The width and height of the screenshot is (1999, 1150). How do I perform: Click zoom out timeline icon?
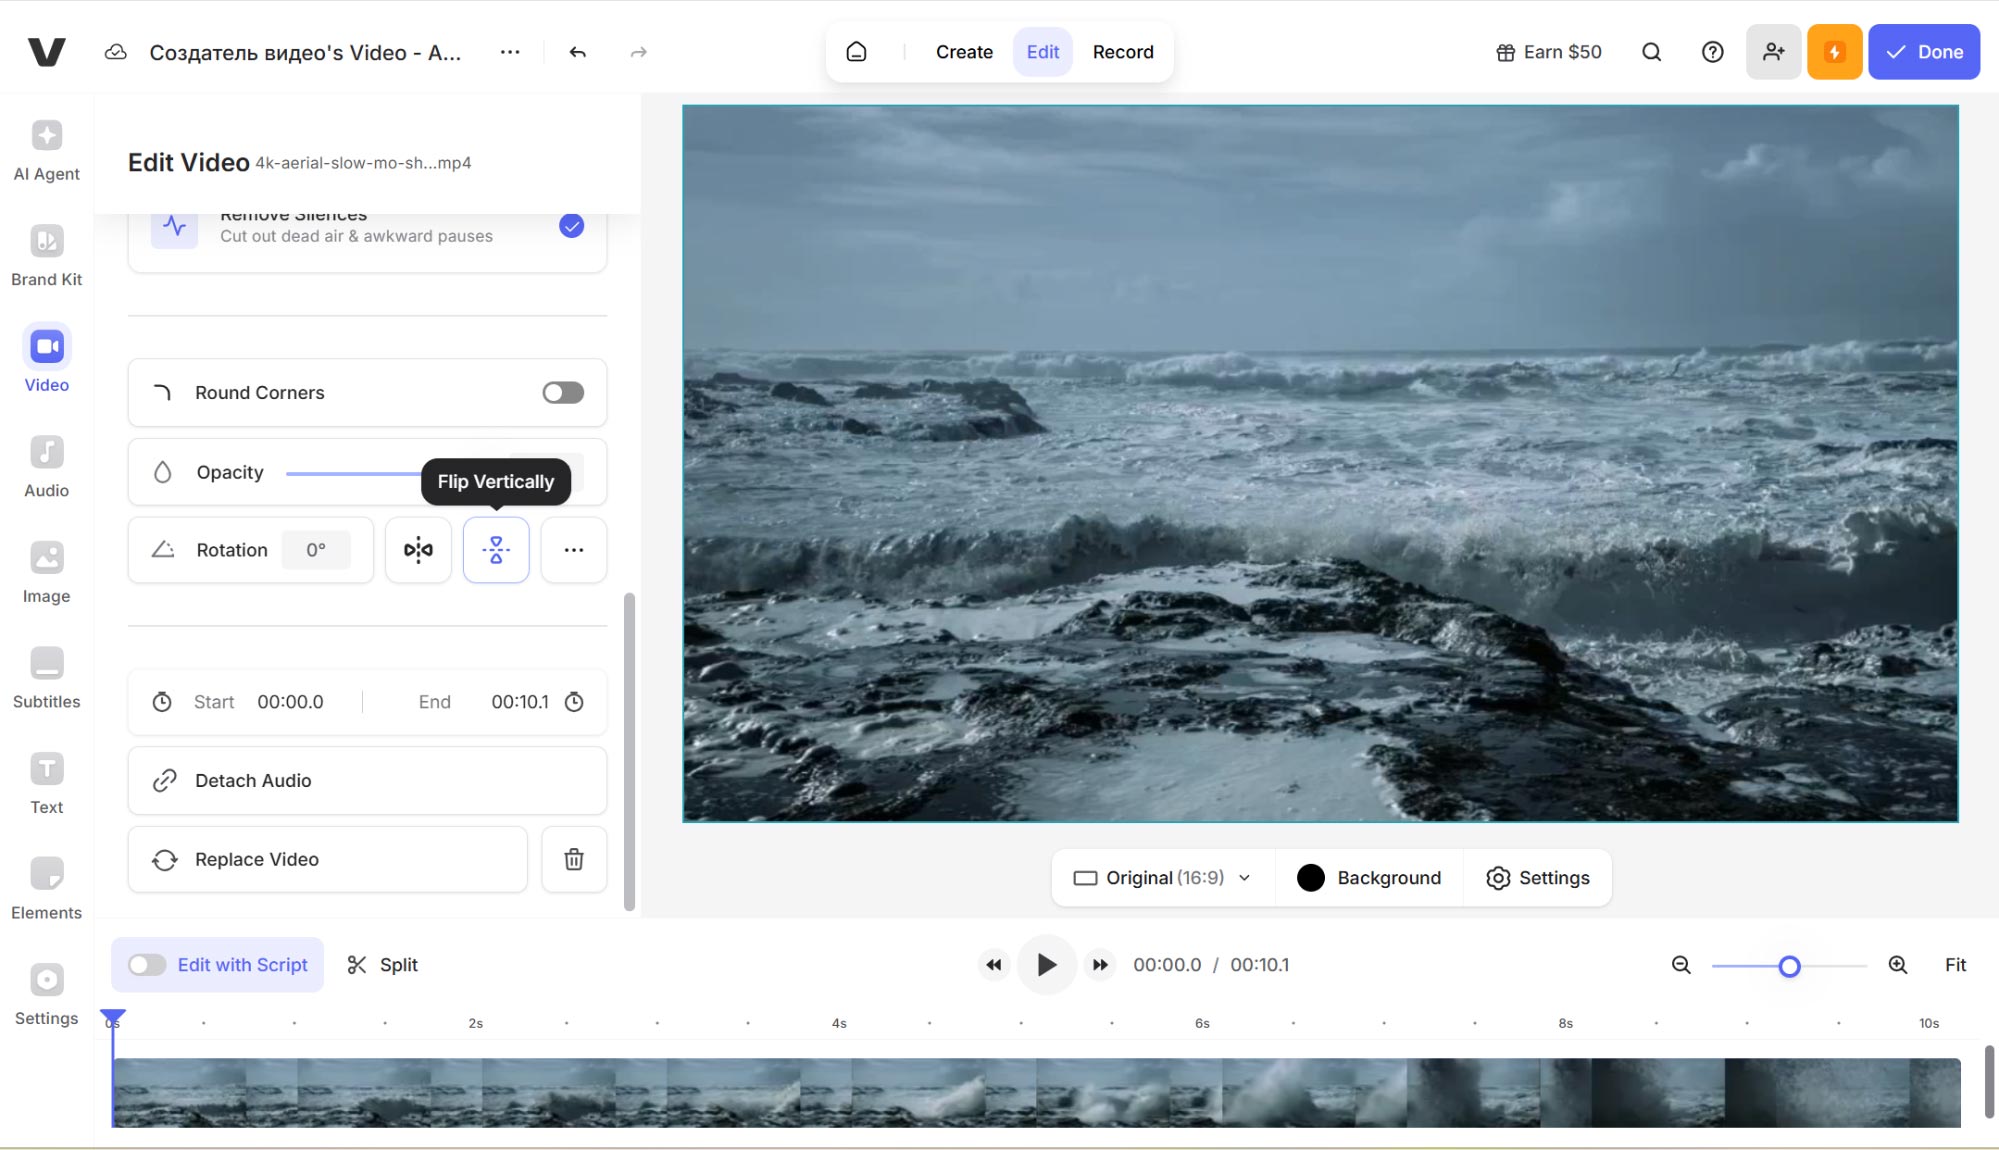pos(1681,965)
